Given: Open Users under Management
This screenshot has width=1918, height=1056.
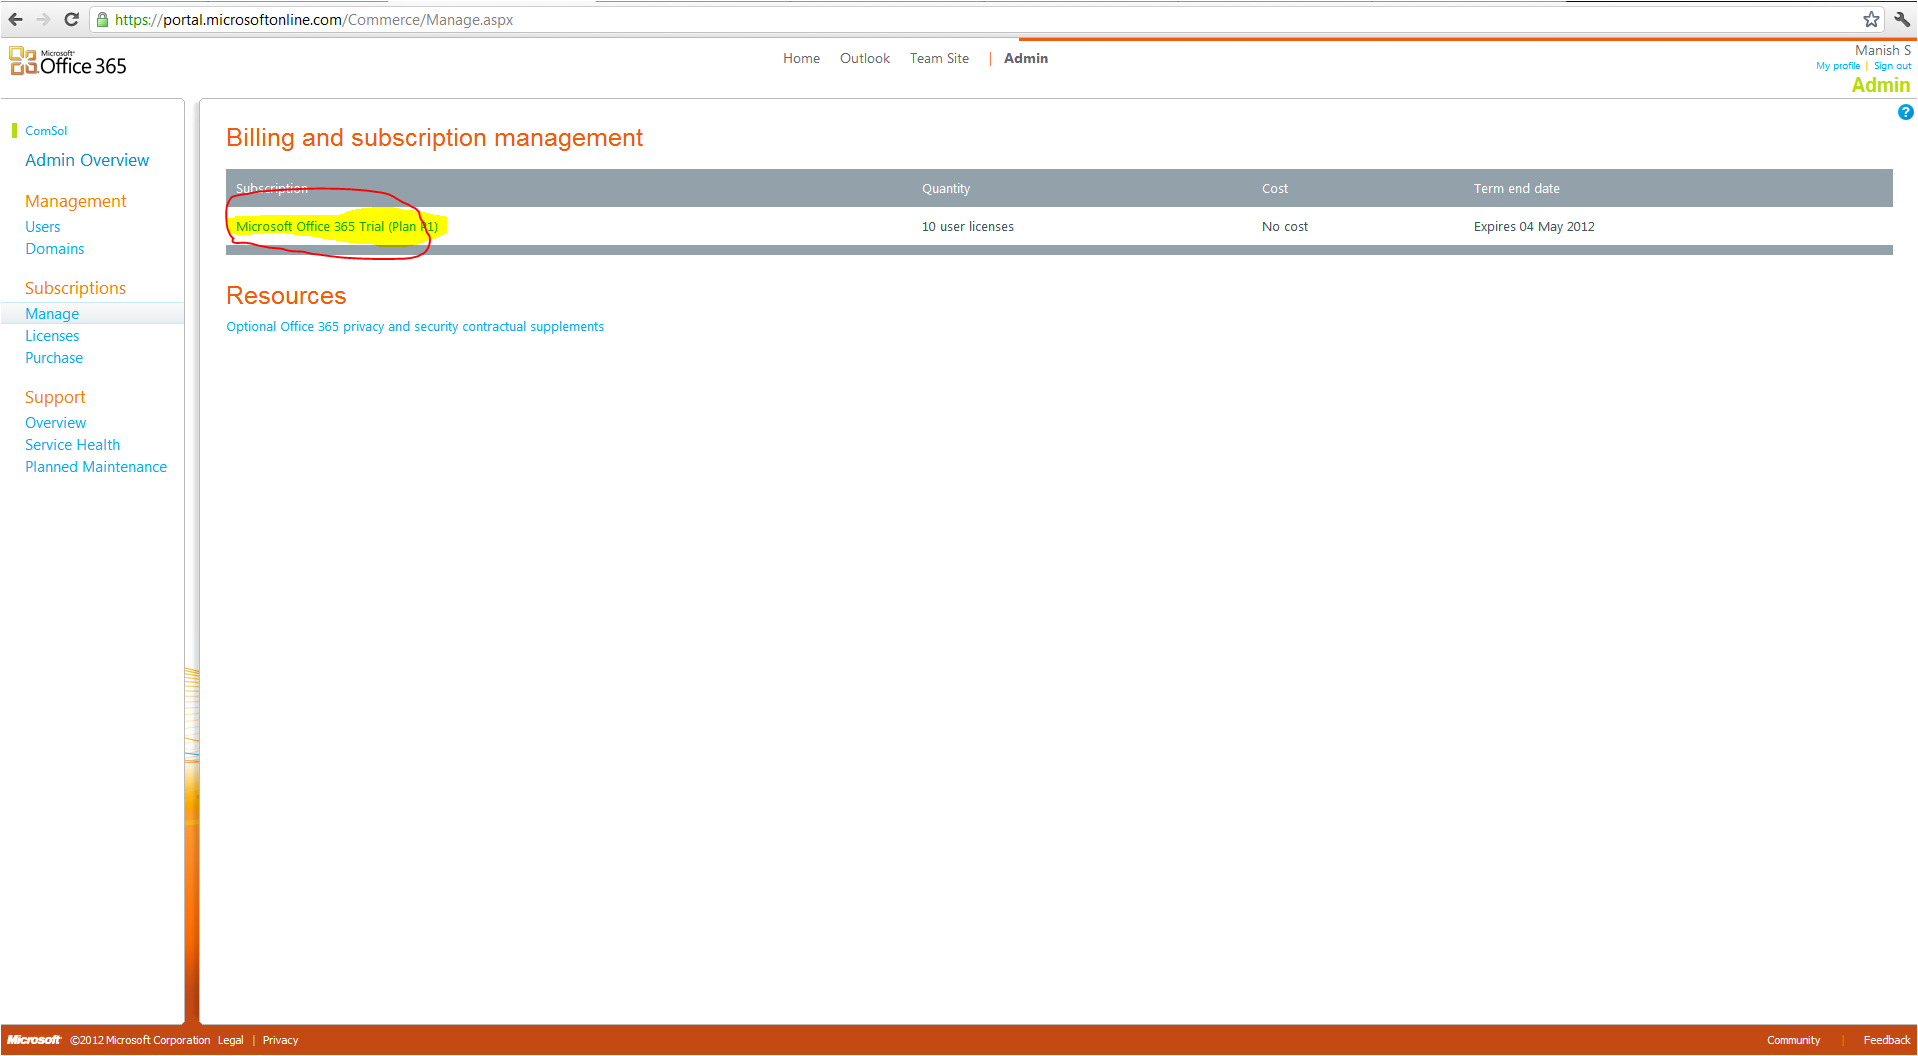Looking at the screenshot, I should pyautogui.click(x=43, y=227).
